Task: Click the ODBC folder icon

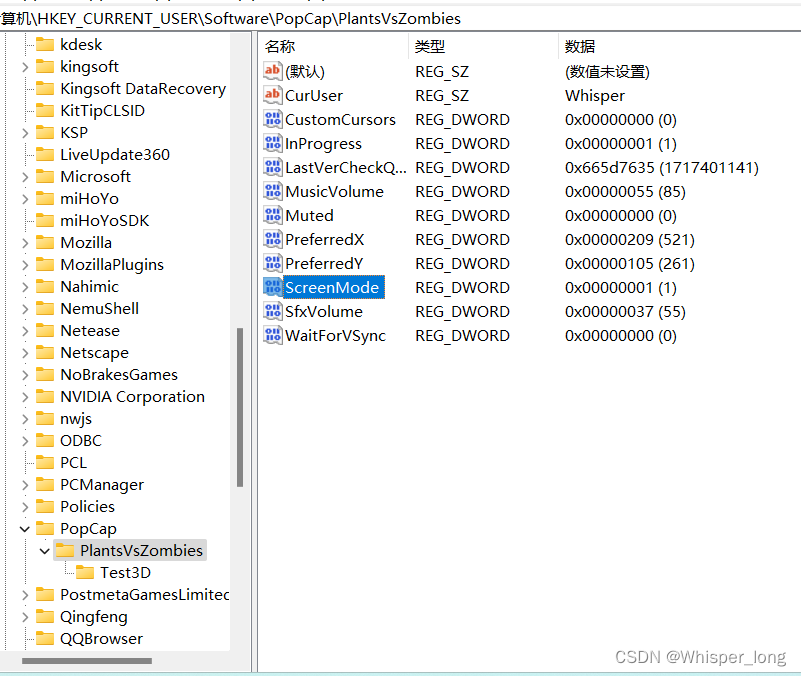Action: pyautogui.click(x=45, y=440)
